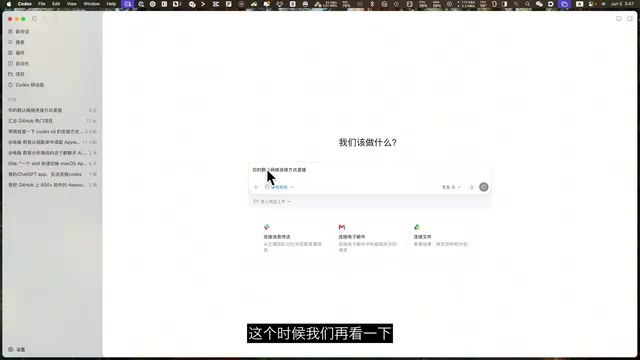This screenshot has height=360, width=640.
Task: Click the Spotlight magnifier in the menu bar
Action: pyautogui.click(x=527, y=4)
